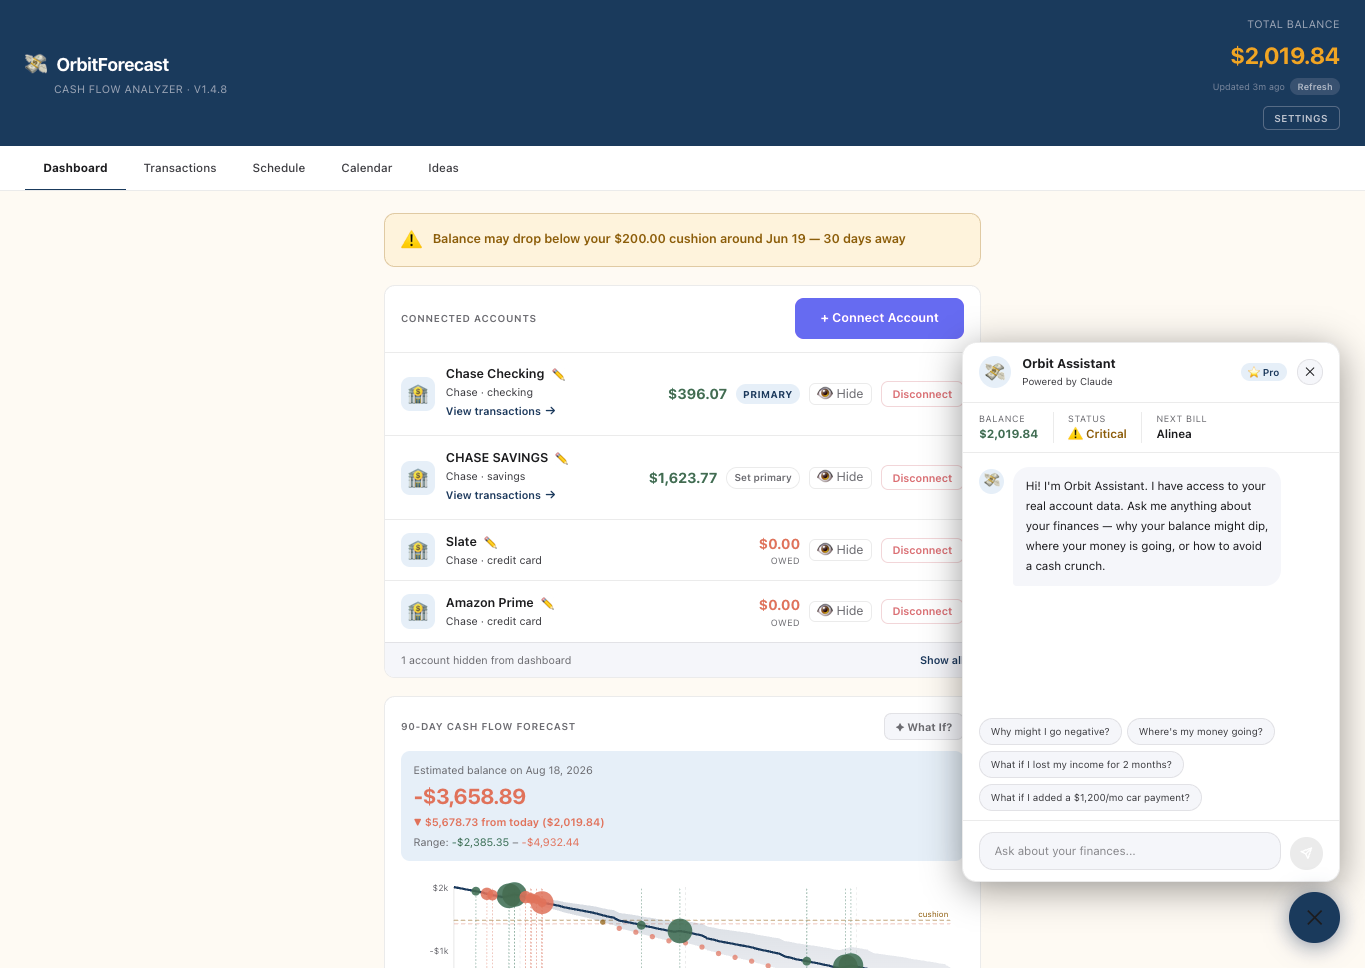This screenshot has width=1365, height=968.
Task: Send message with paper plane icon
Action: point(1306,853)
